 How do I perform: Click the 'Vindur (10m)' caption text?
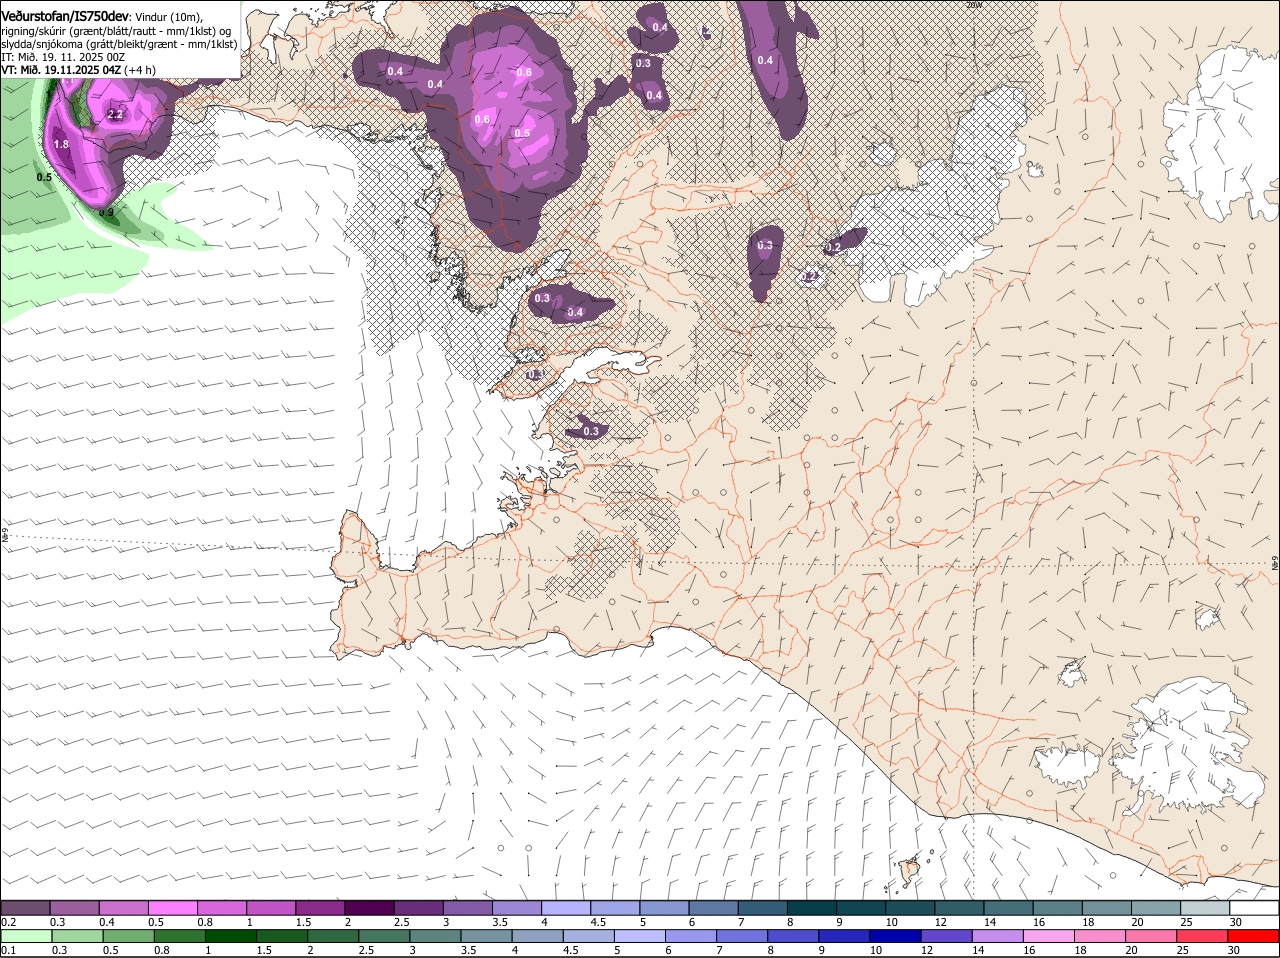pos(169,17)
